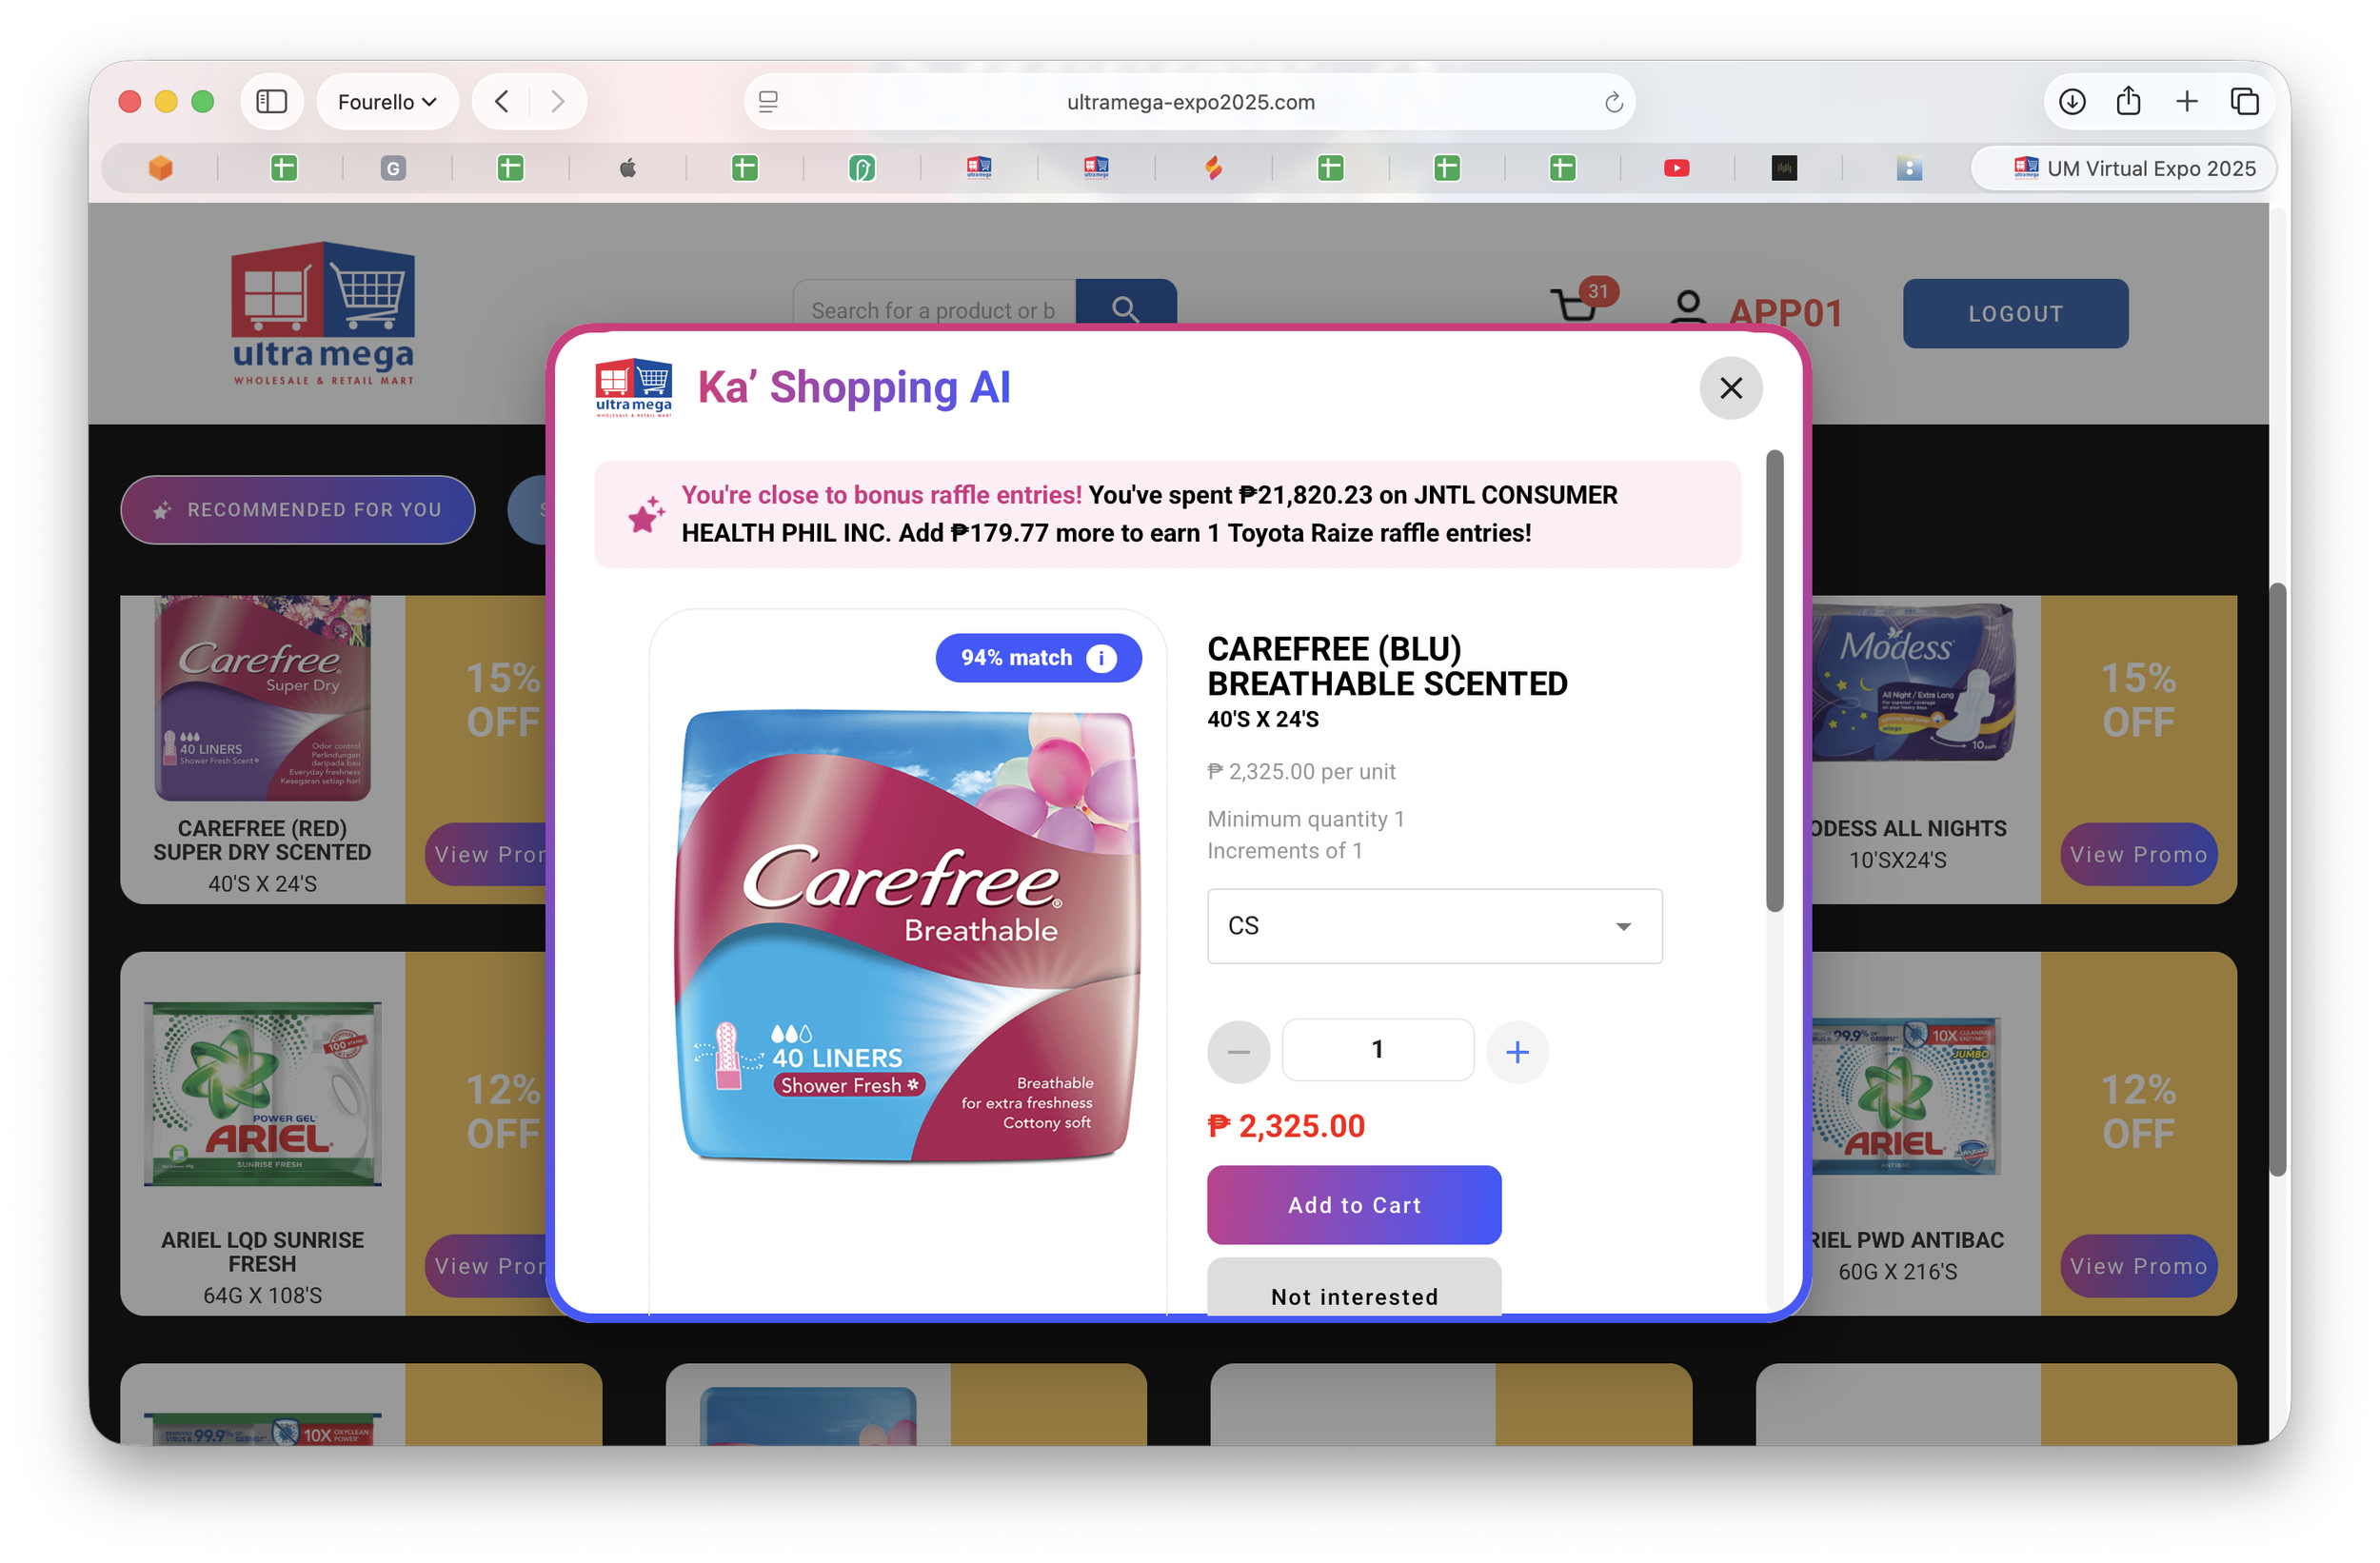
Task: View Promo for Carefree Red Super Dry
Action: coord(486,854)
